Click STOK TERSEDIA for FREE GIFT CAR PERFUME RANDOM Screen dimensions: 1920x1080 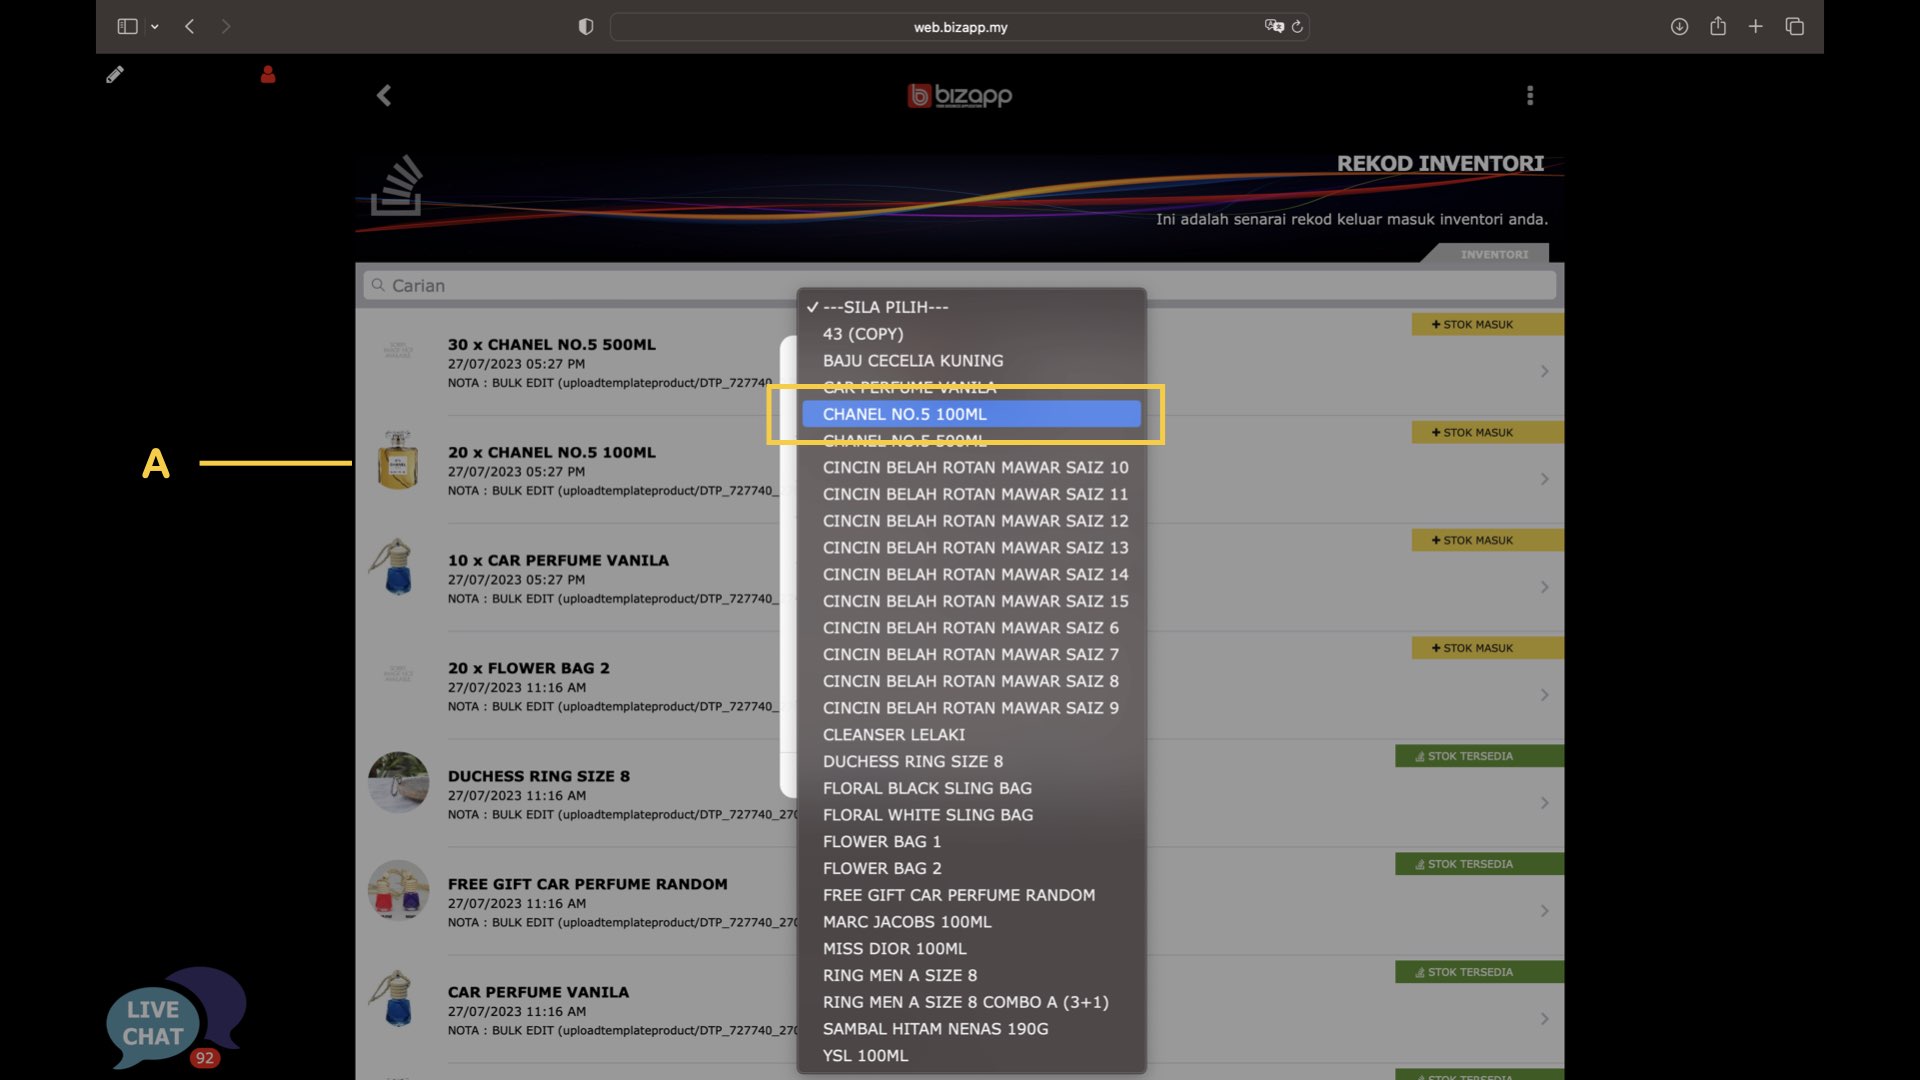1479,864
